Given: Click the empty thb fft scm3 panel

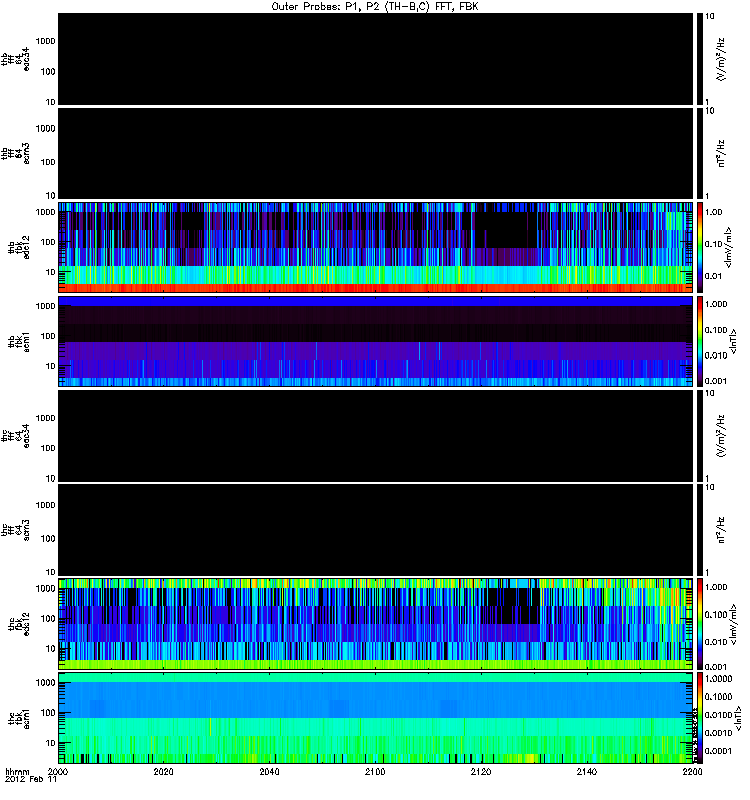Looking at the screenshot, I should click(x=375, y=153).
